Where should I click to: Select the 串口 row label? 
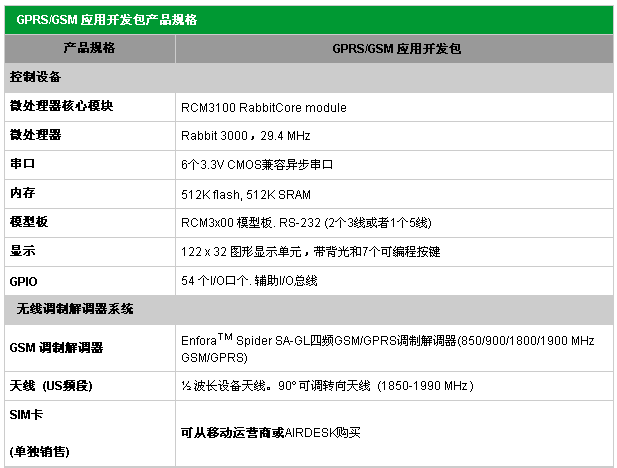pos(23,164)
